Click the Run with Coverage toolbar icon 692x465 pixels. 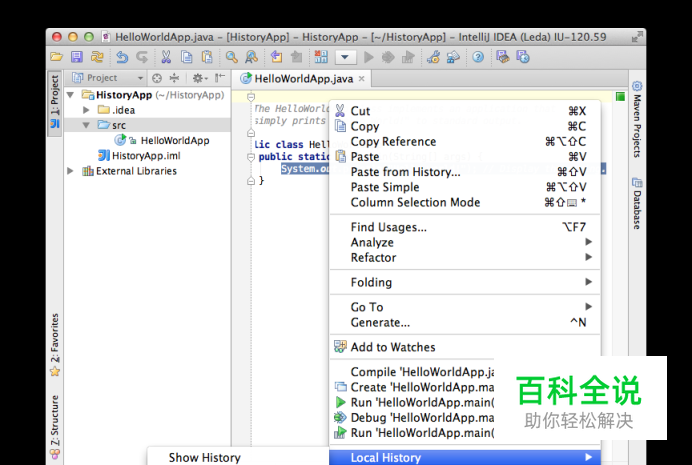click(408, 57)
